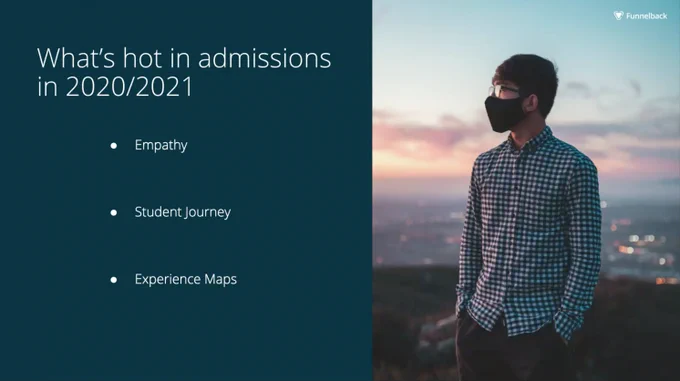Screen dimensions: 680x381
Task: Click the 'in 2020/2021' title line
Action: pyautogui.click(x=115, y=86)
